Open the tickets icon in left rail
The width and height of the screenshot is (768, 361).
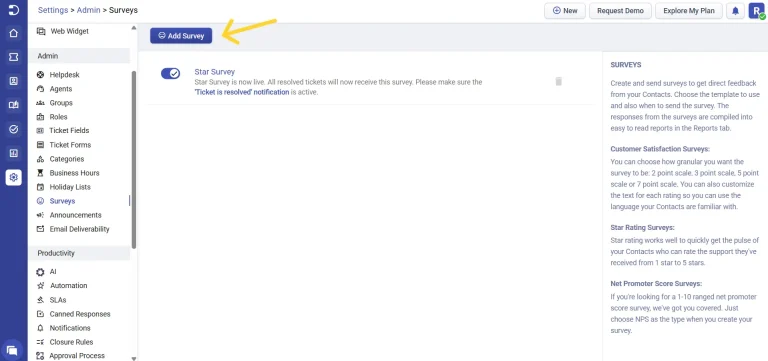tap(14, 57)
